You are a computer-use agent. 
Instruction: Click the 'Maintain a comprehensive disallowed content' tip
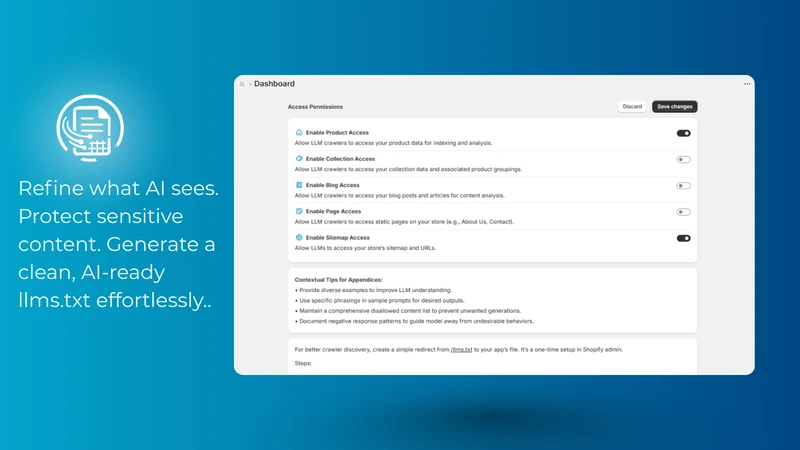(x=408, y=311)
